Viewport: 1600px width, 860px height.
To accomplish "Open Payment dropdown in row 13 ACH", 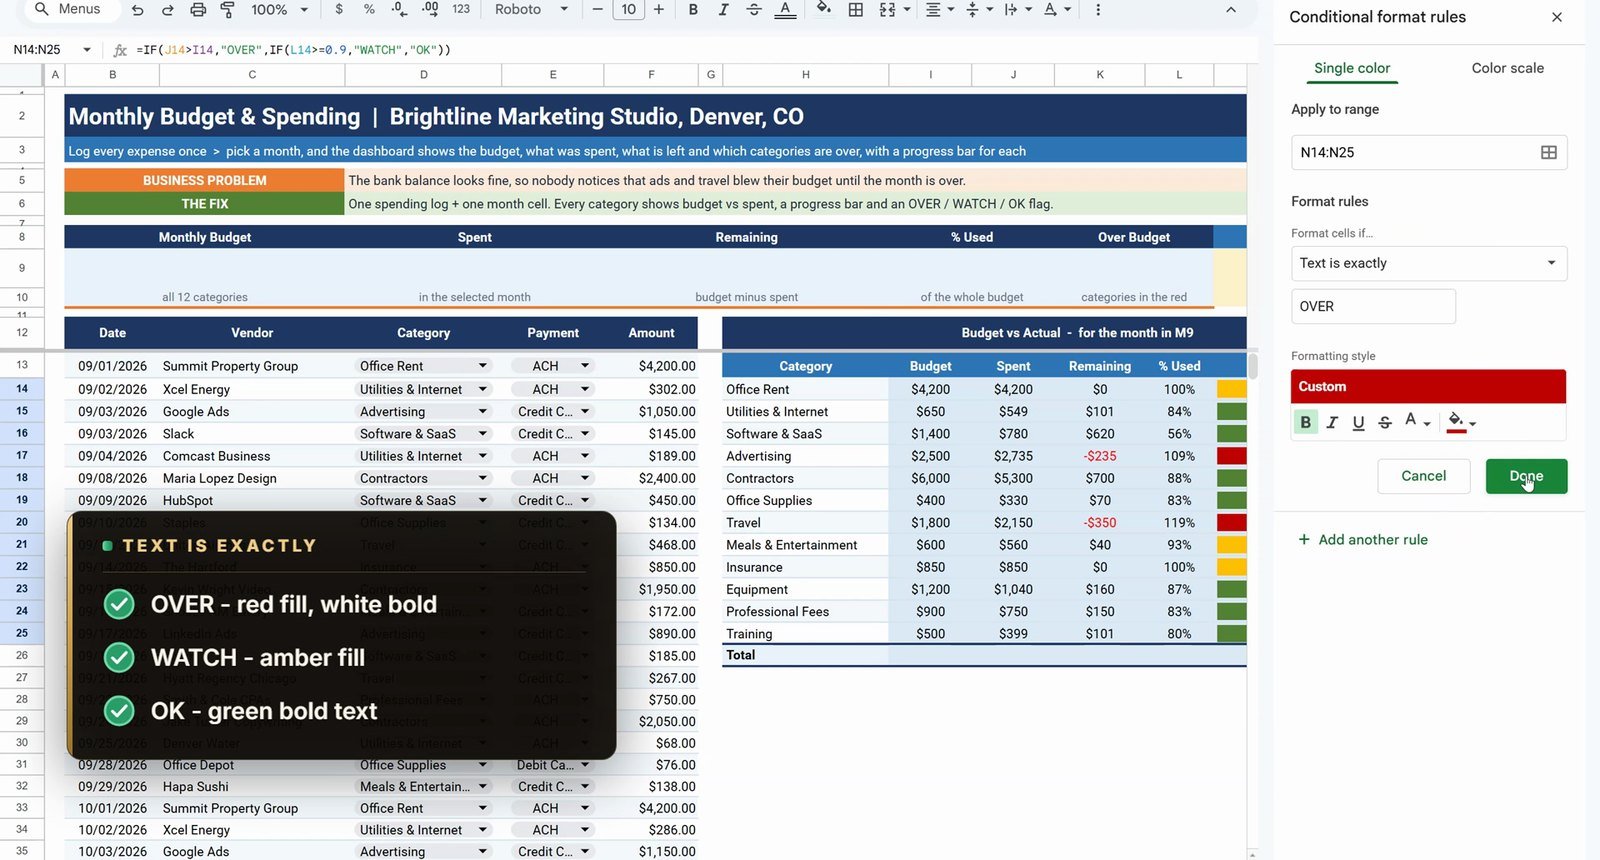I will click(x=585, y=366).
